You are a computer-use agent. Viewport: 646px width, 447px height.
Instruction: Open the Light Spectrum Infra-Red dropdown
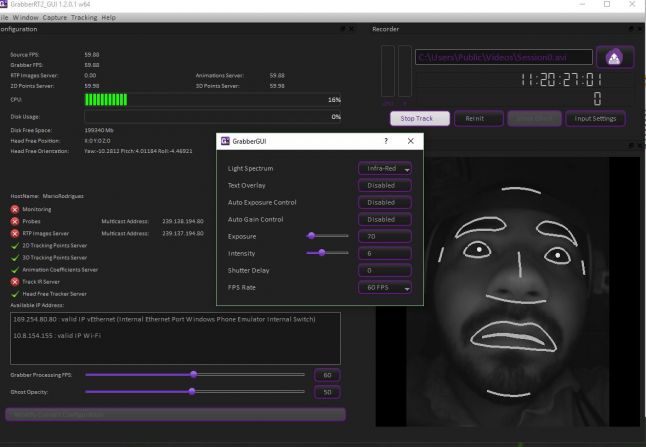click(x=385, y=169)
